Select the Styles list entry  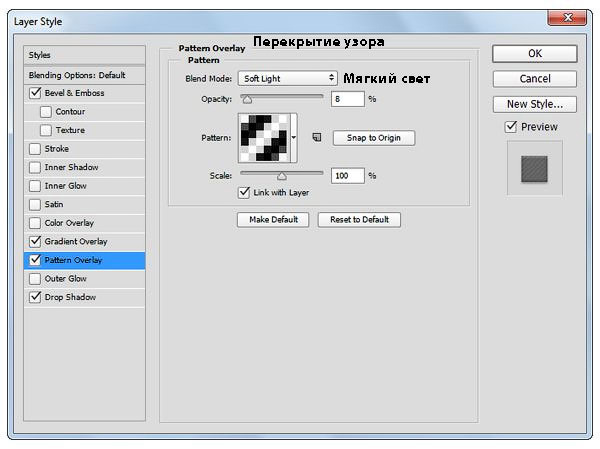[84, 55]
